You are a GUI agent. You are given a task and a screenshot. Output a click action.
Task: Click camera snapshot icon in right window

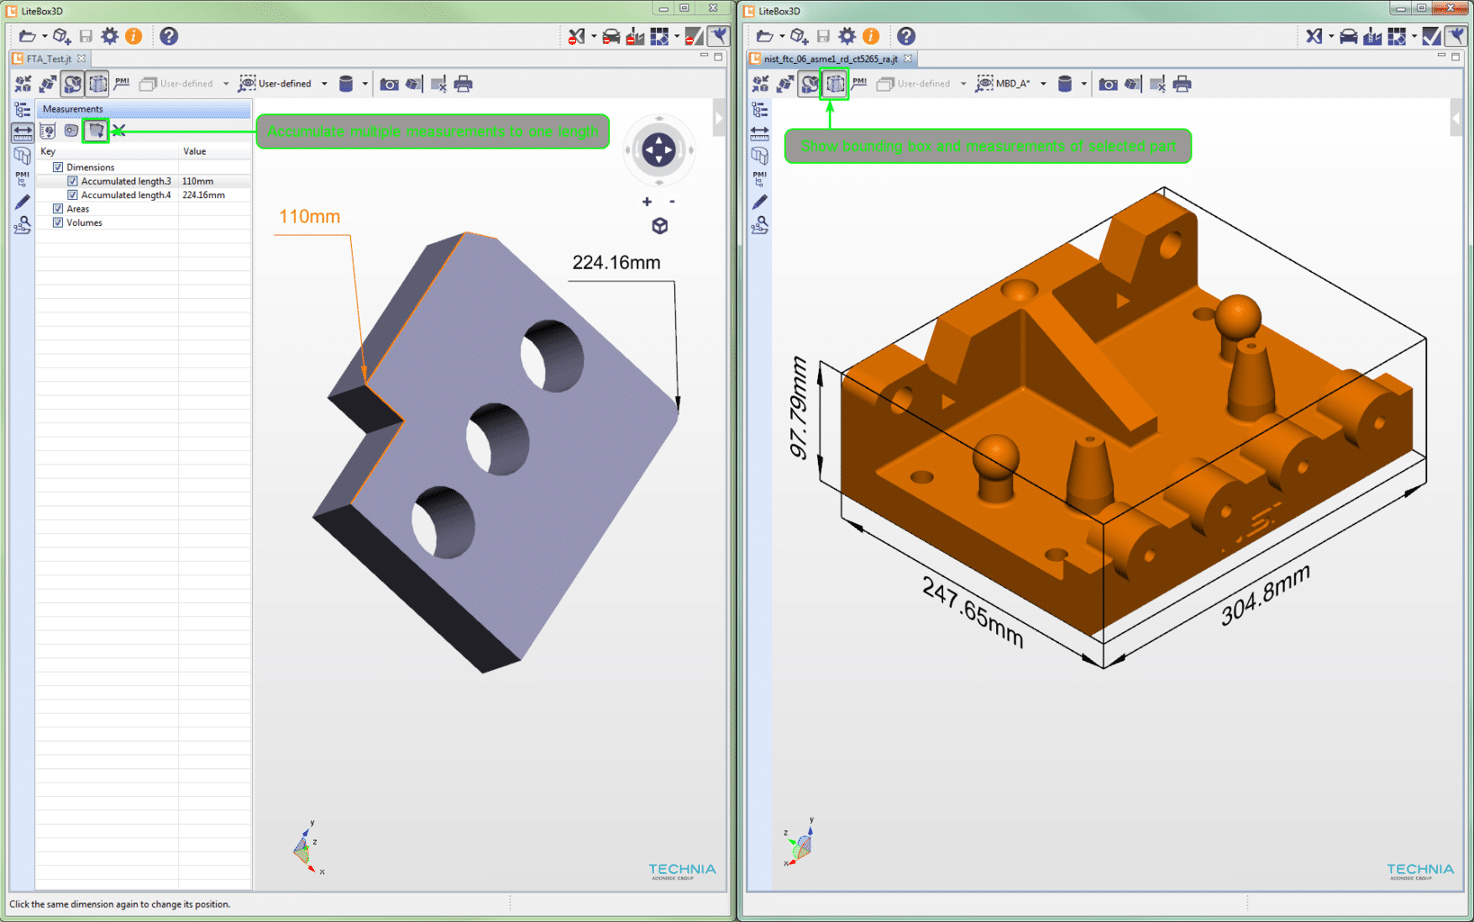[x=1108, y=84]
